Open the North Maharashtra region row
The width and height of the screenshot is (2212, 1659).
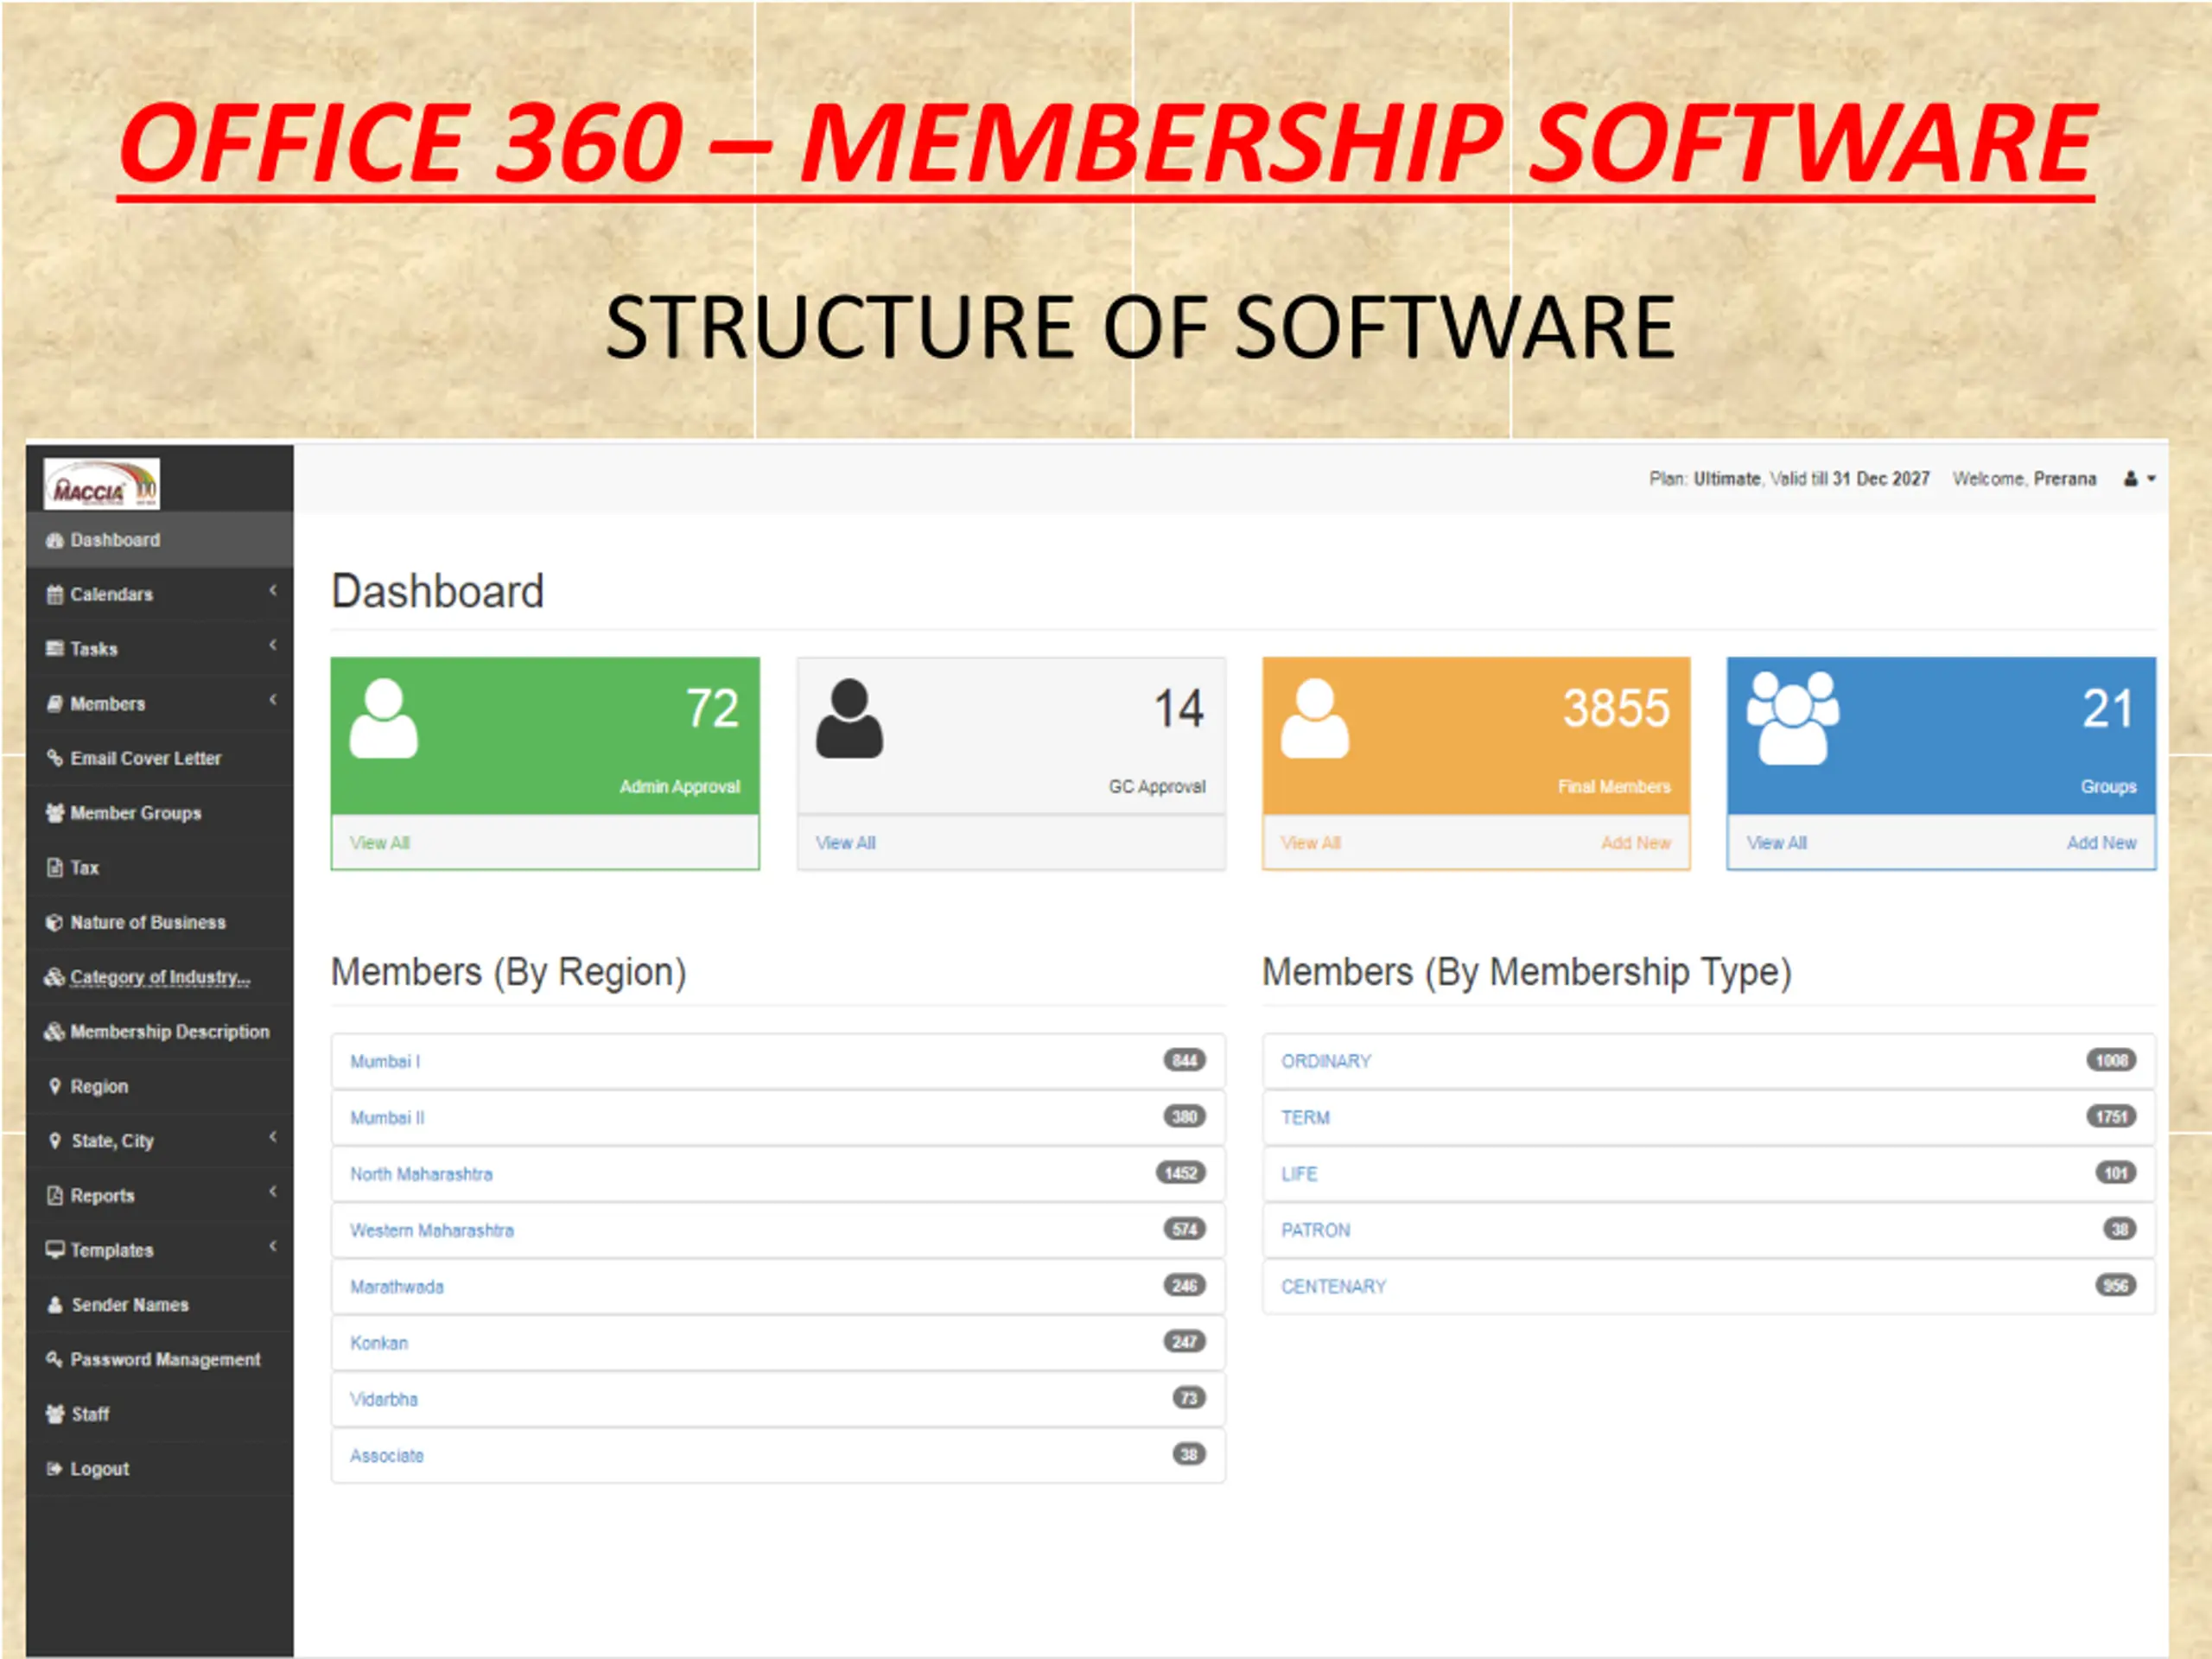click(778, 1174)
